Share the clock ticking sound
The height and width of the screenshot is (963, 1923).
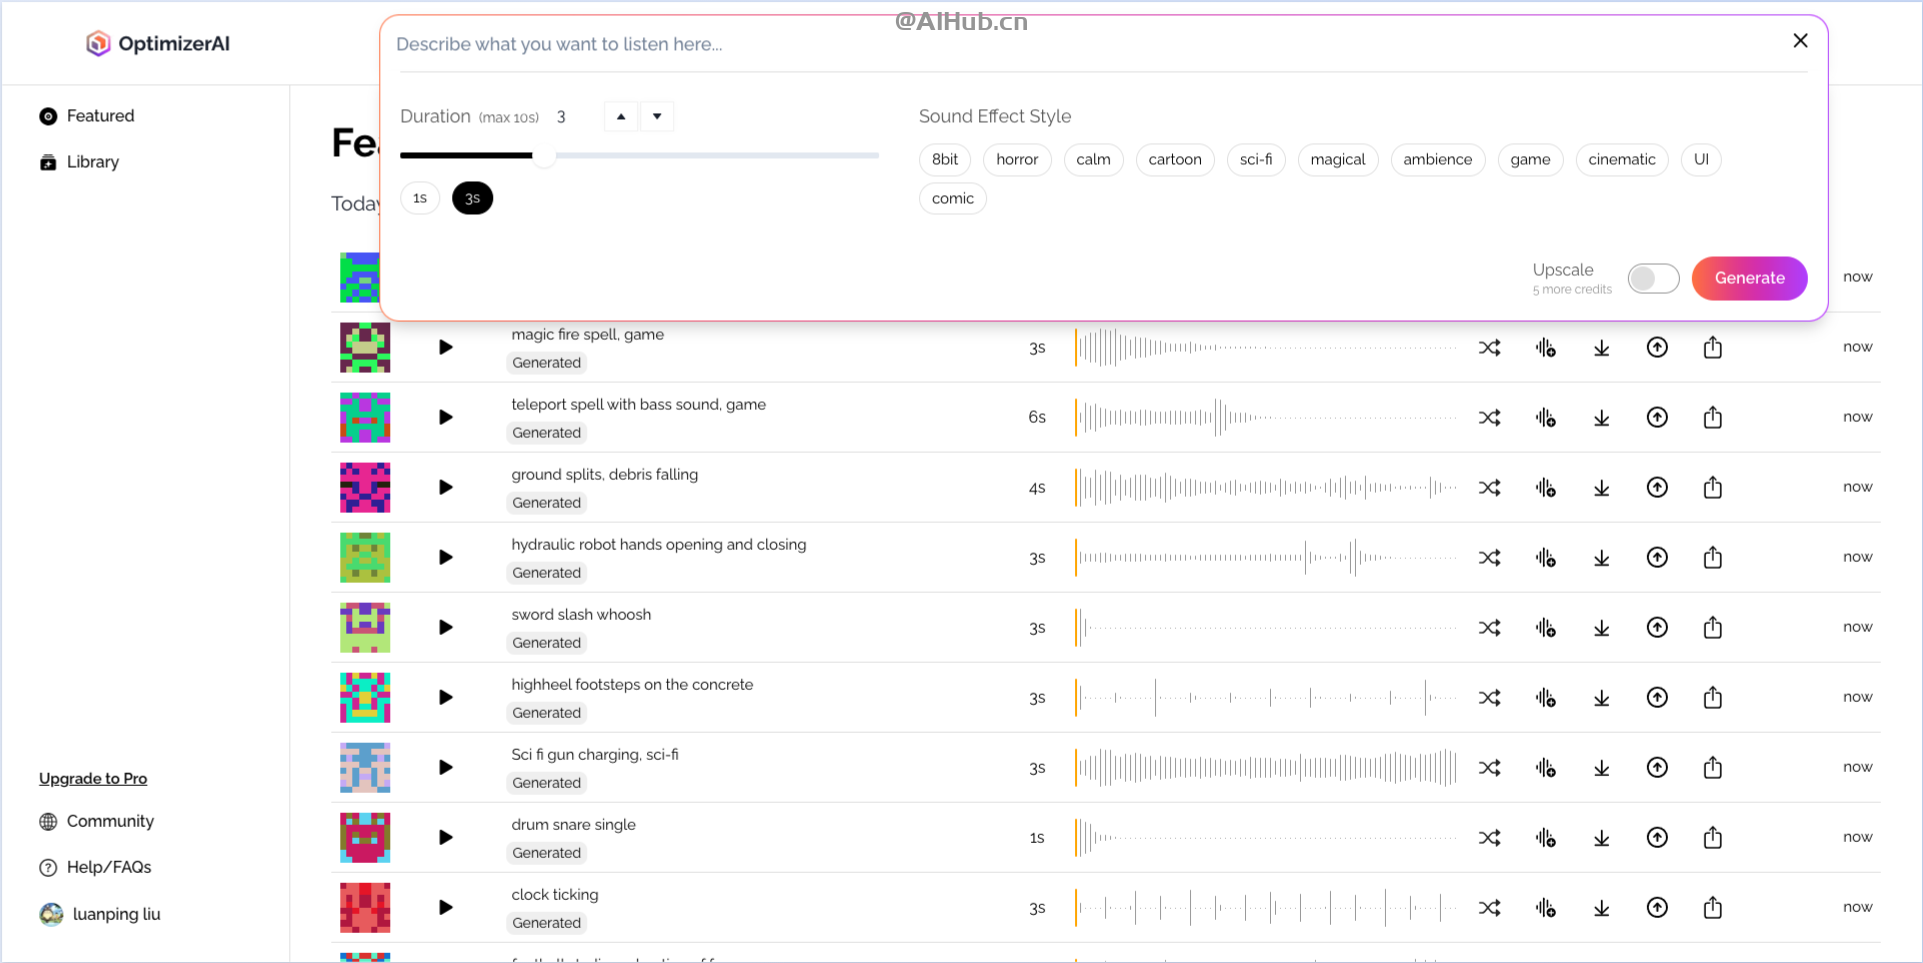click(1713, 908)
